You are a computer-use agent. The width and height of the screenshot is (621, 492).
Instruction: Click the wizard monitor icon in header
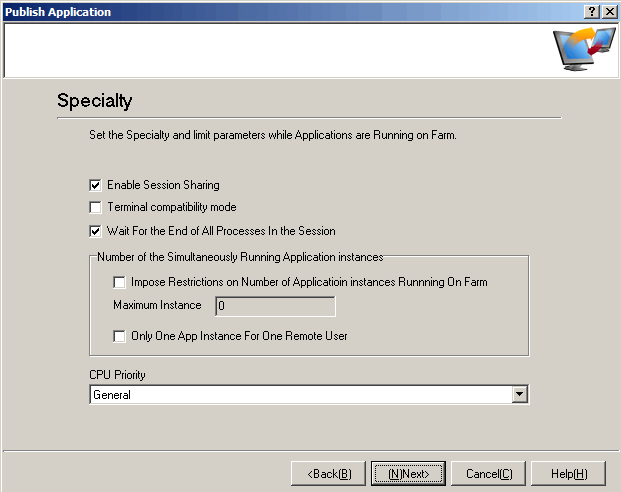[584, 49]
